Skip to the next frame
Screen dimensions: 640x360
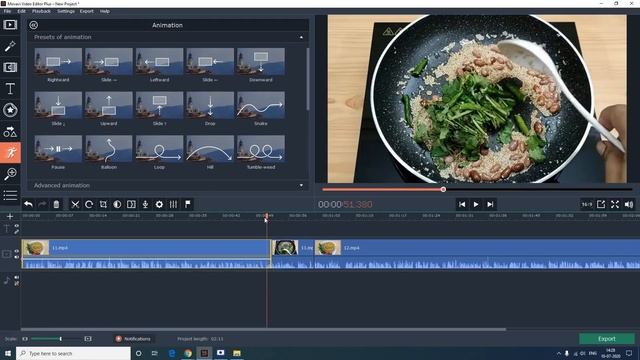tap(490, 204)
